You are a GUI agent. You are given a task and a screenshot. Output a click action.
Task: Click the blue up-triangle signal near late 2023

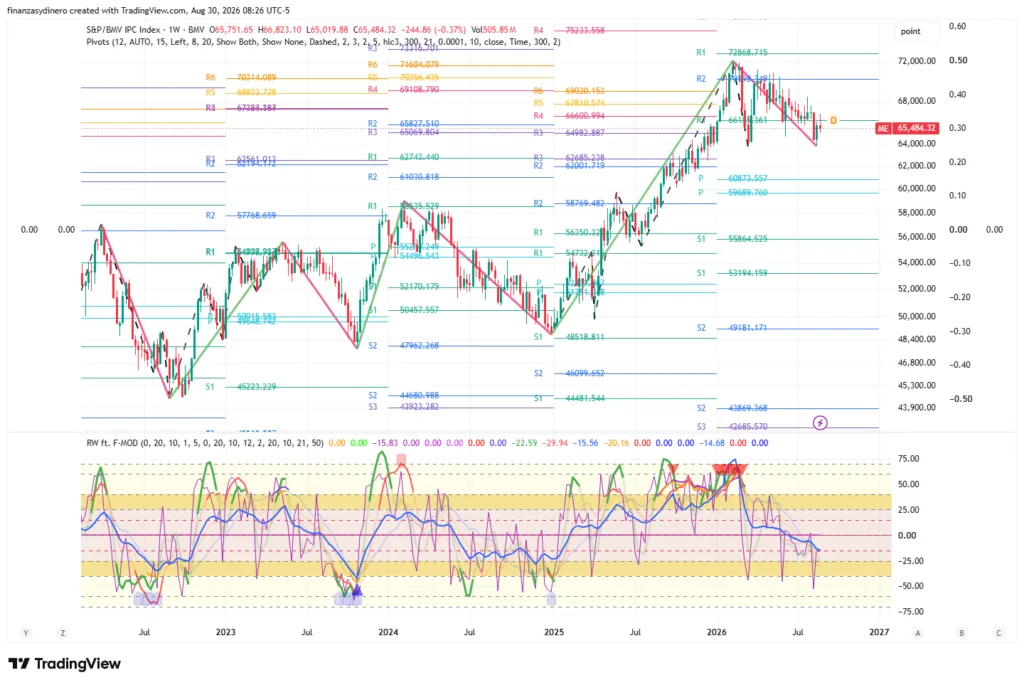tap(357, 591)
